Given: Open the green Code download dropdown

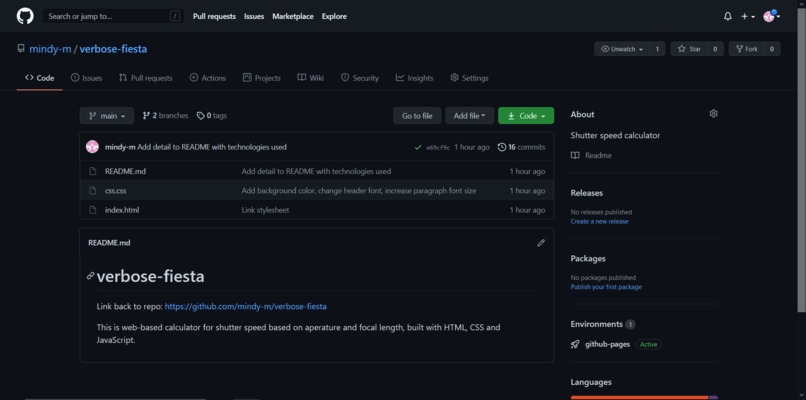Looking at the screenshot, I should pos(526,116).
